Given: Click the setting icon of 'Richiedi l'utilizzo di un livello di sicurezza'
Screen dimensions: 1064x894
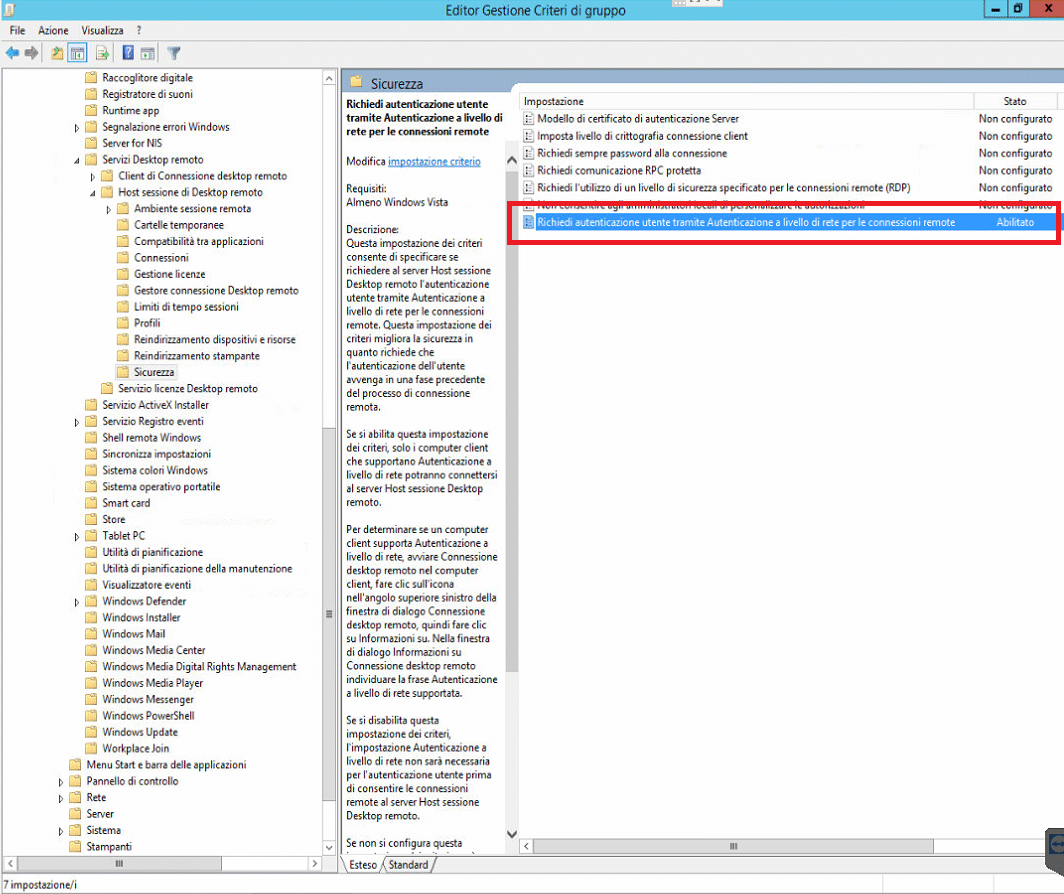Looking at the screenshot, I should [529, 188].
